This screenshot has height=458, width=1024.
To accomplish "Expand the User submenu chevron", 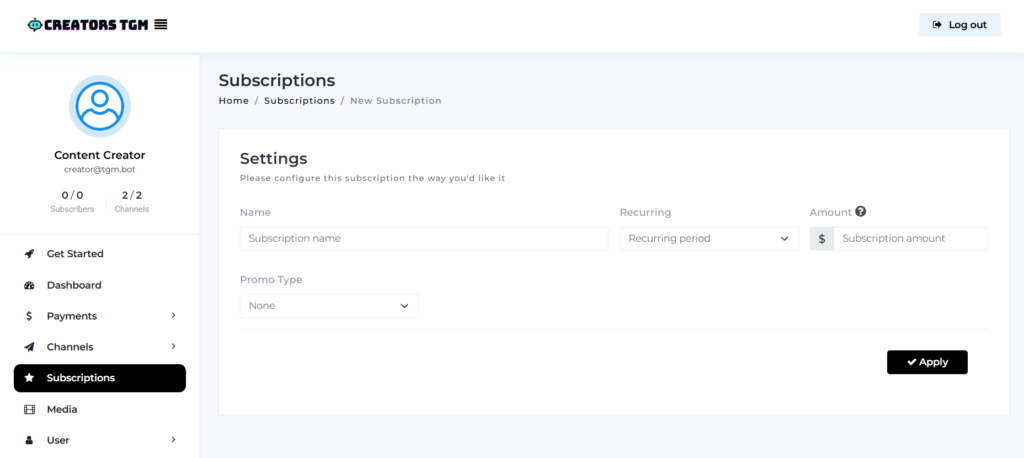I will [x=173, y=440].
